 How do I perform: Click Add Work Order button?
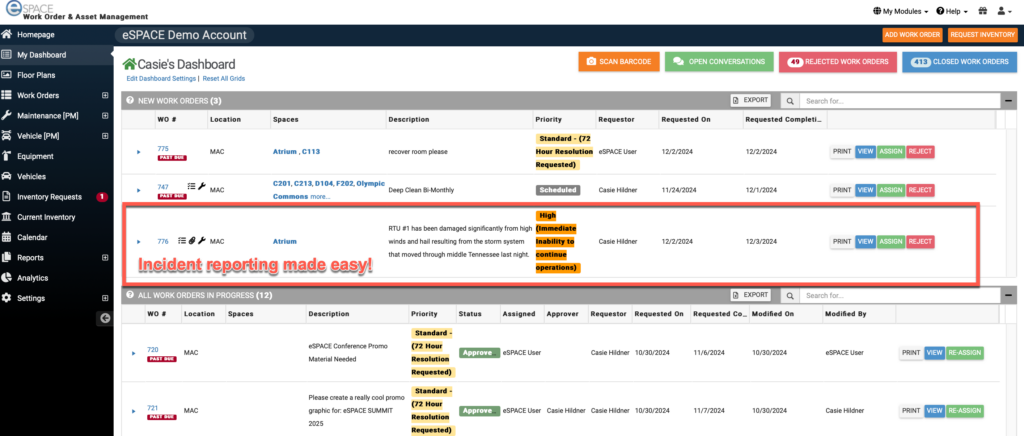click(912, 35)
